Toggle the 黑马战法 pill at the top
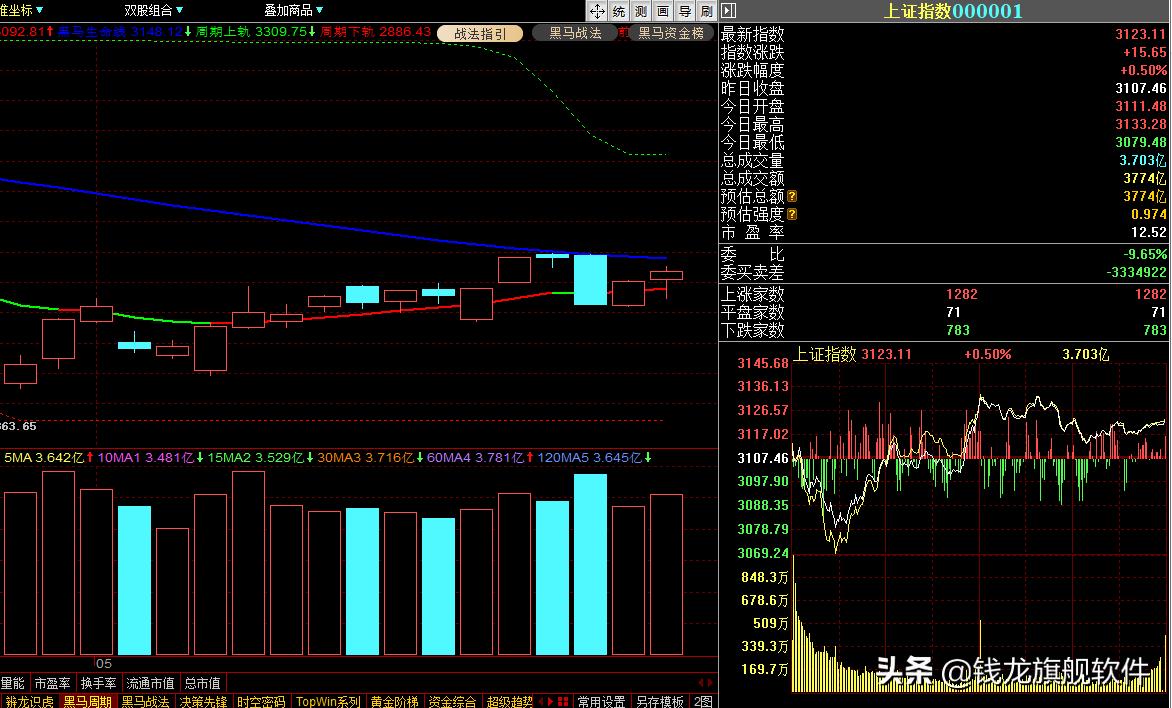 pos(575,33)
